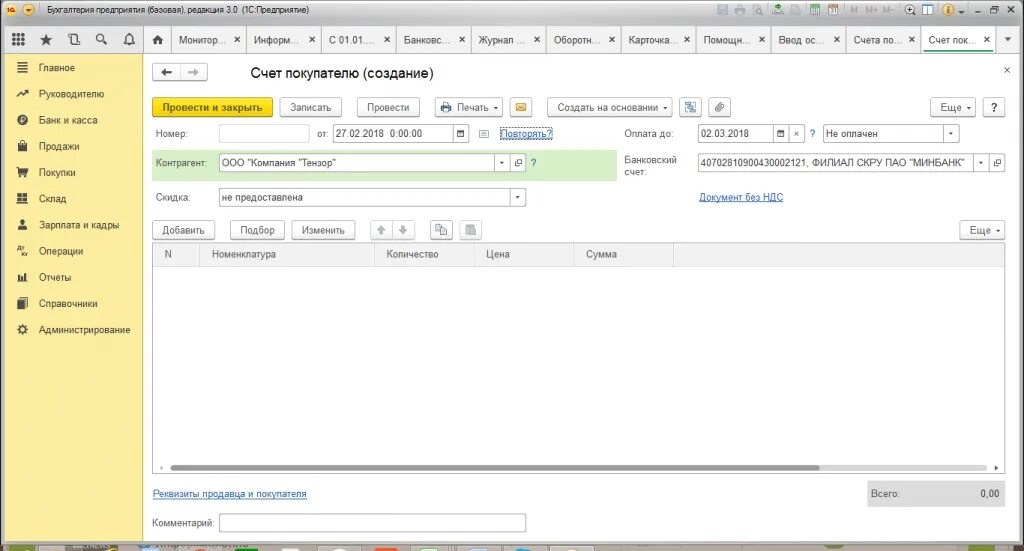The height and width of the screenshot is (551, 1024).
Task: Click Изменить button
Action: pyautogui.click(x=323, y=230)
